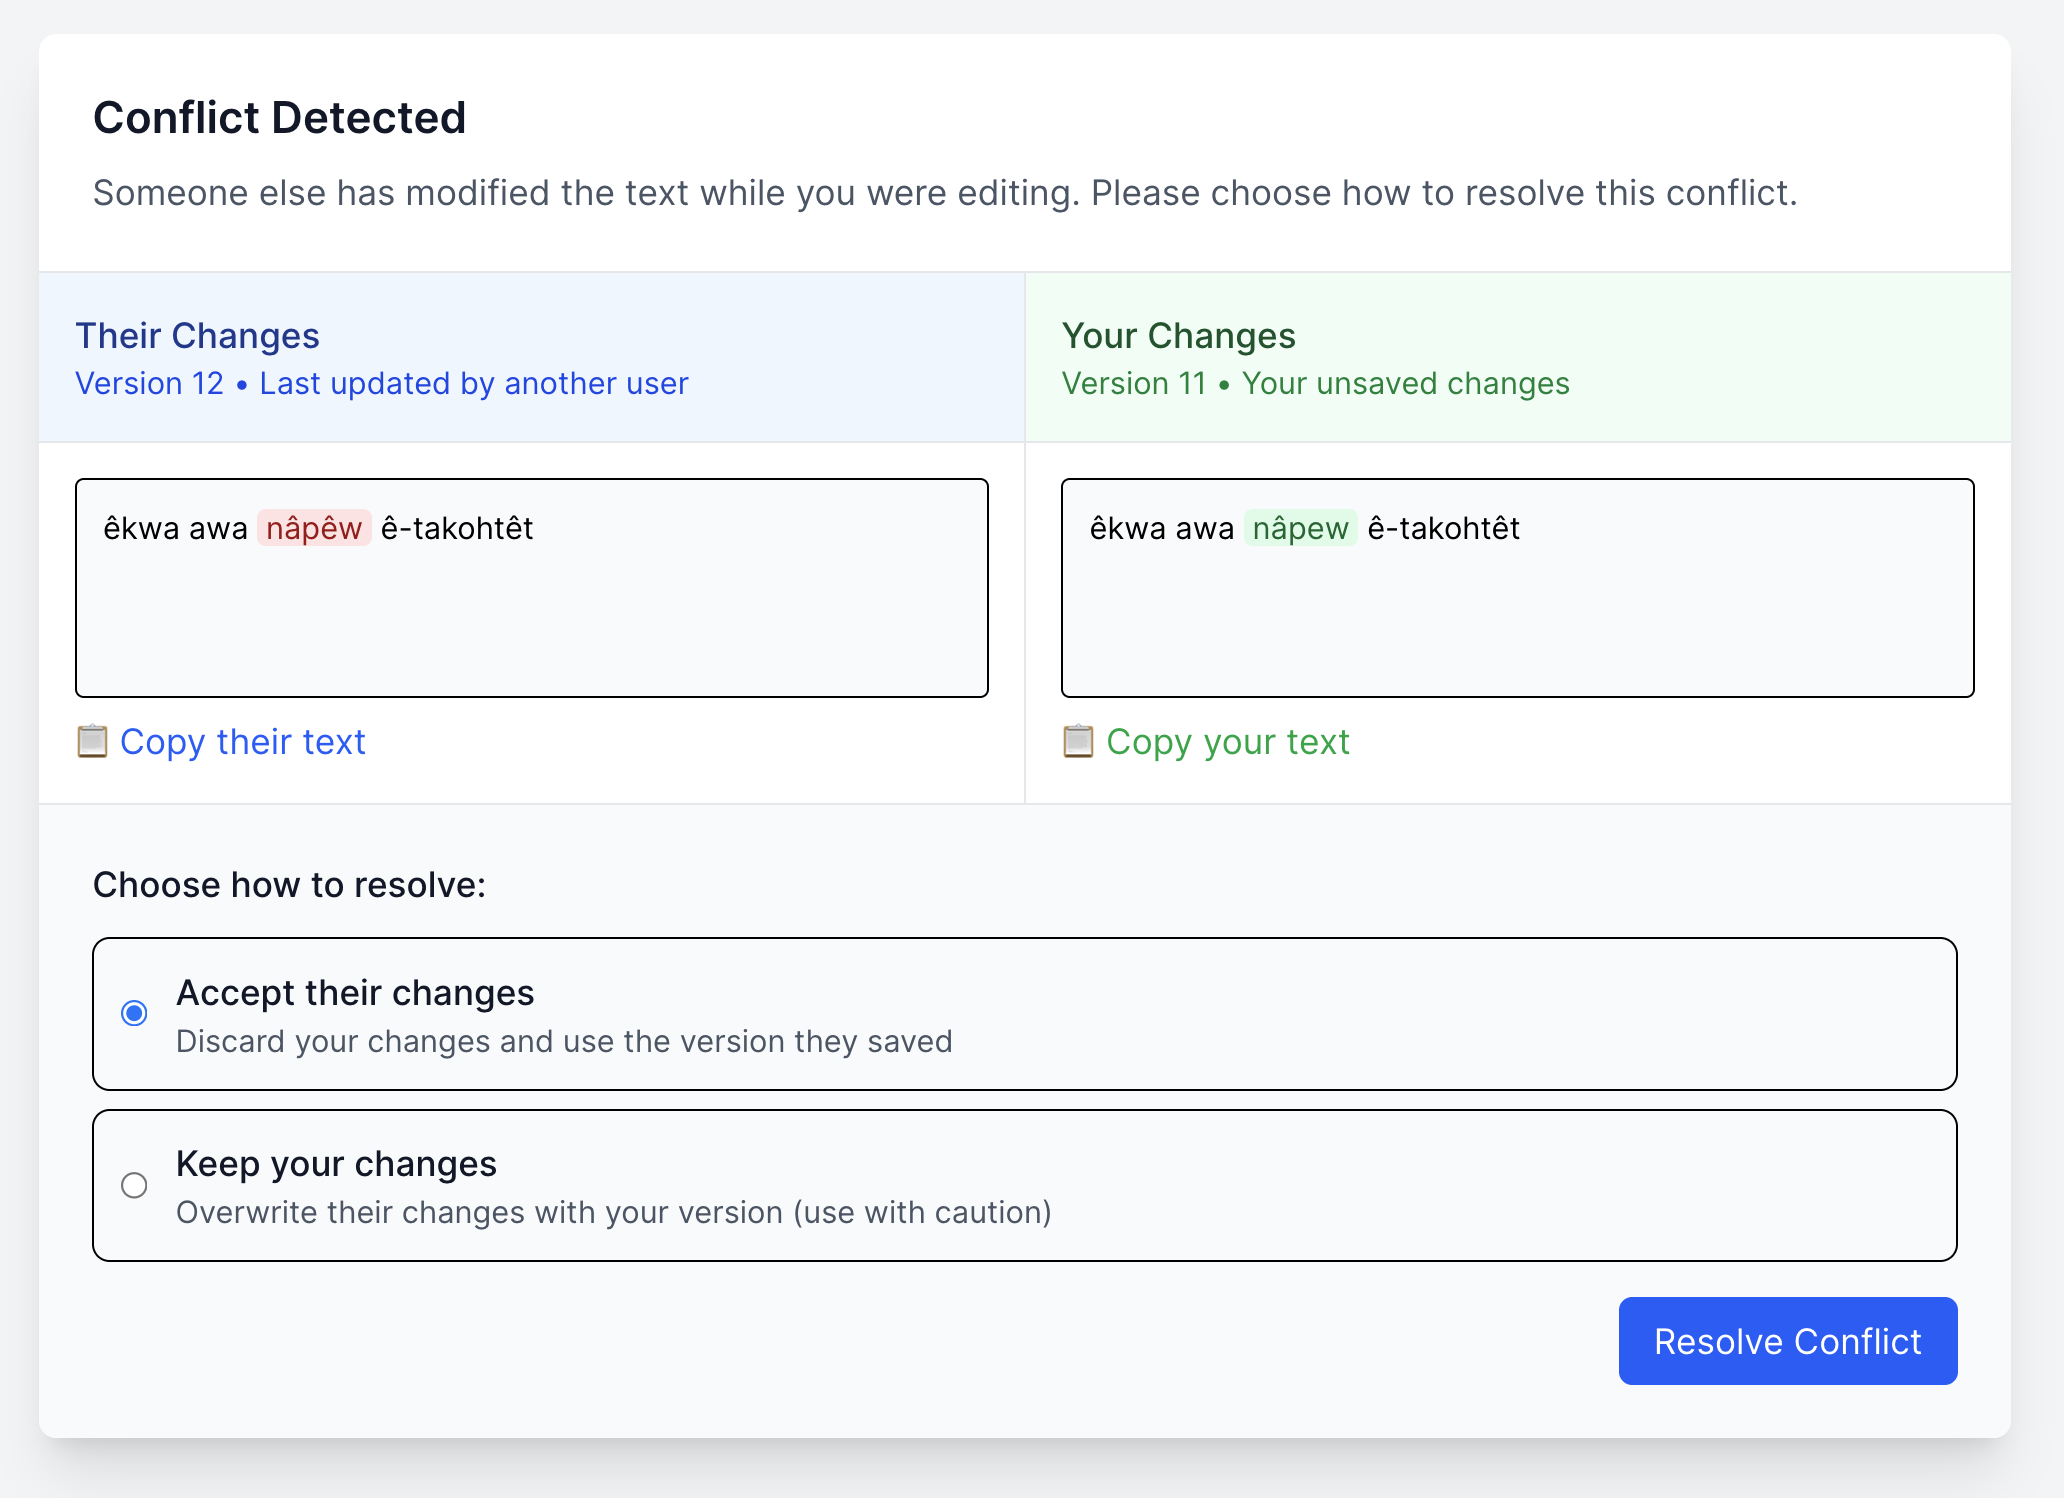
Task: Click the Discard your changes description text
Action: click(564, 1041)
